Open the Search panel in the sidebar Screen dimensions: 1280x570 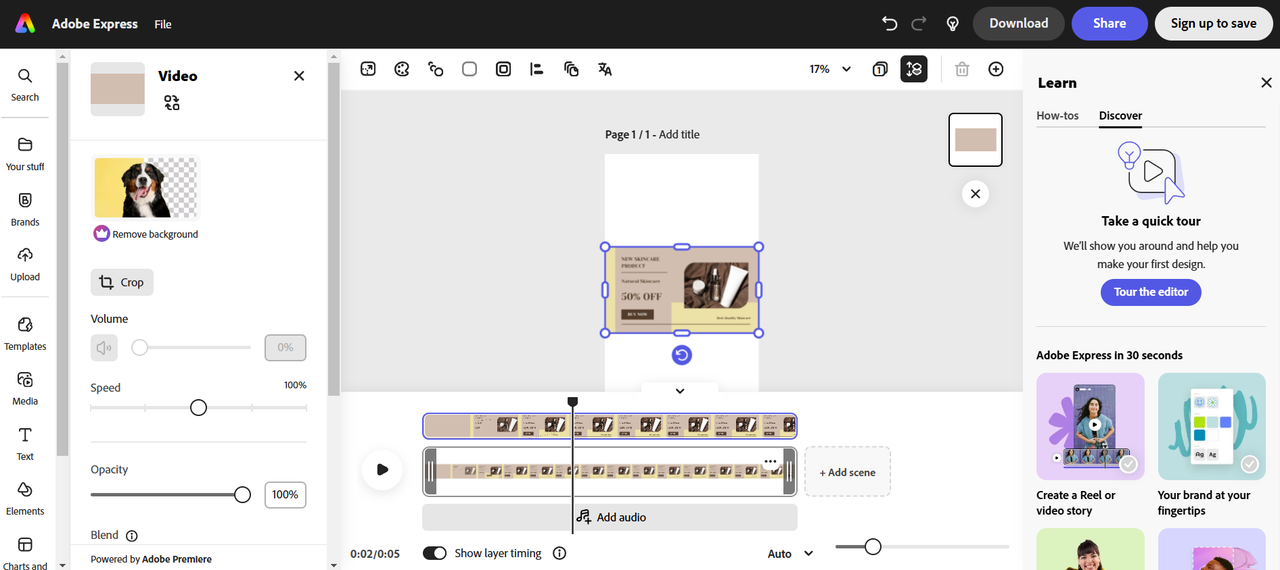(x=25, y=85)
